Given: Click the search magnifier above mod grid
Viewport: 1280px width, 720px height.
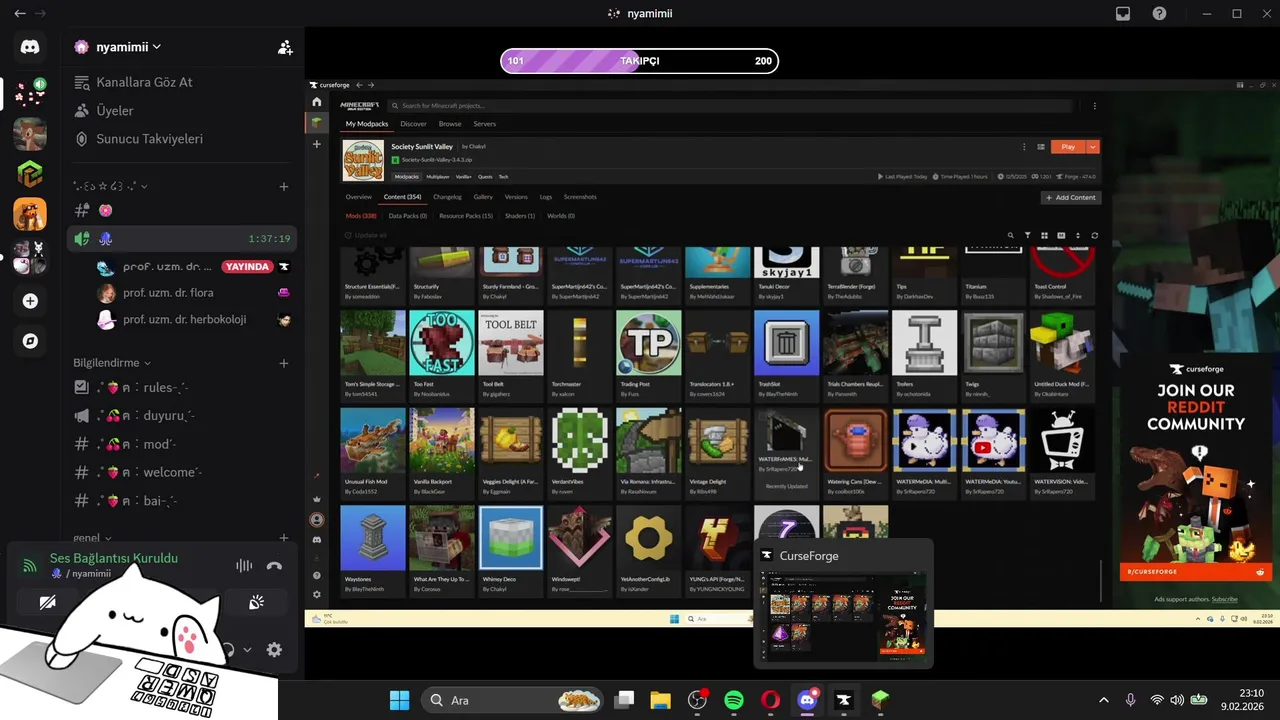Looking at the screenshot, I should (x=1010, y=236).
